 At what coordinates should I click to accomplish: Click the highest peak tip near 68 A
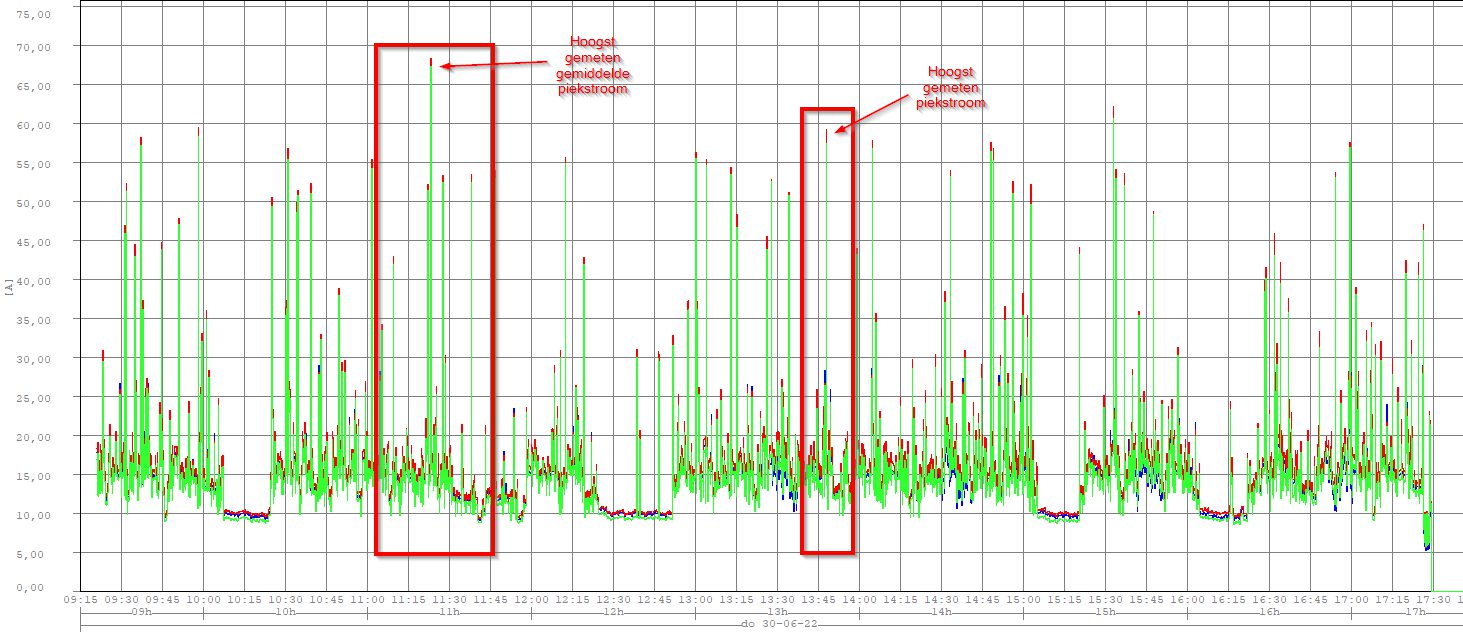[431, 62]
